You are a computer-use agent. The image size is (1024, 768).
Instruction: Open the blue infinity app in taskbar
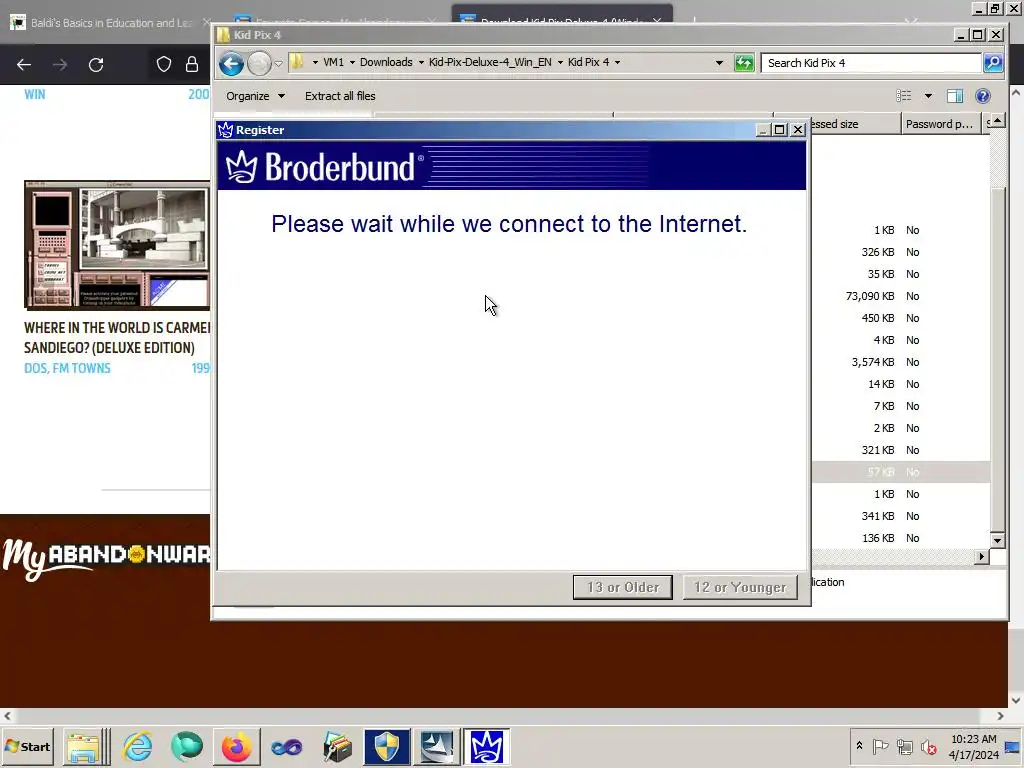click(287, 746)
